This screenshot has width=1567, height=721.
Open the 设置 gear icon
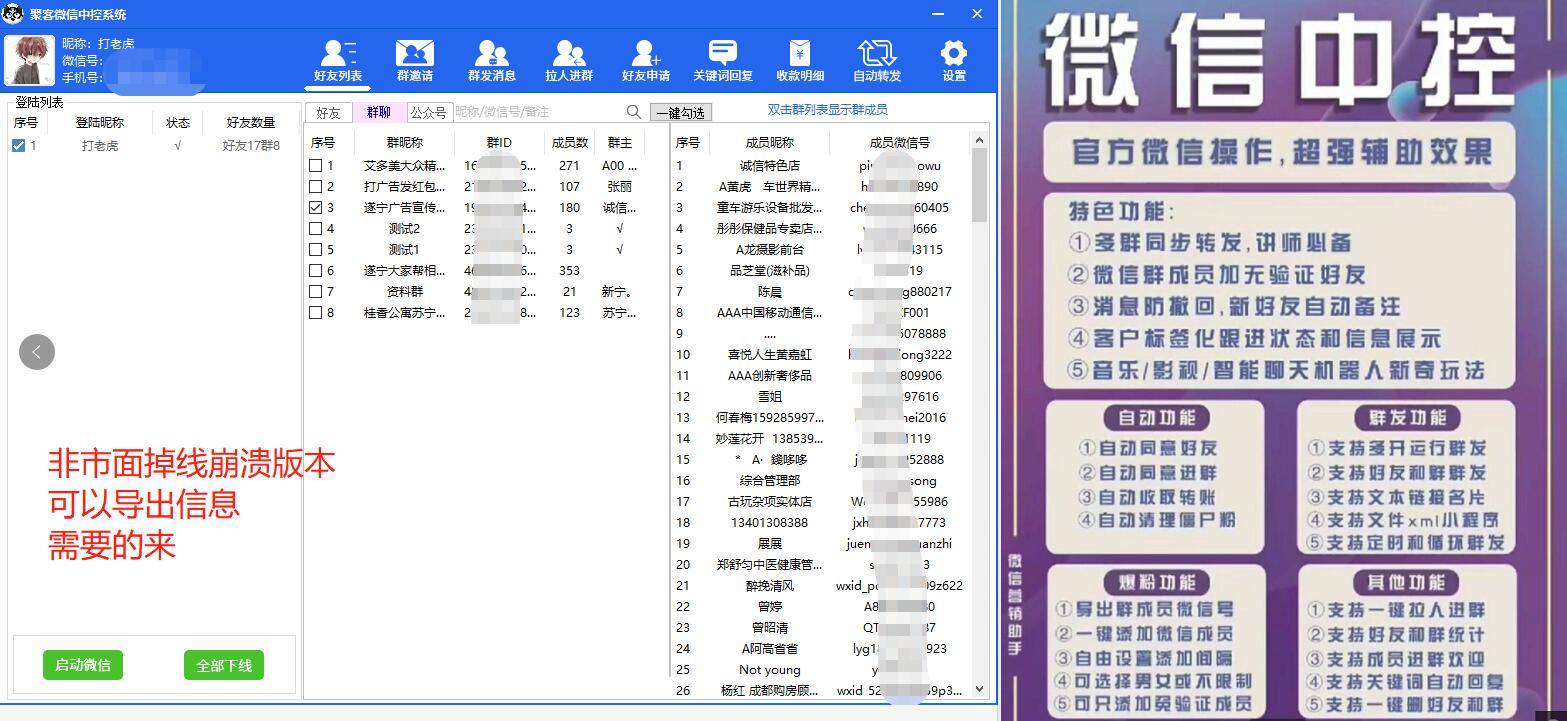[x=954, y=60]
